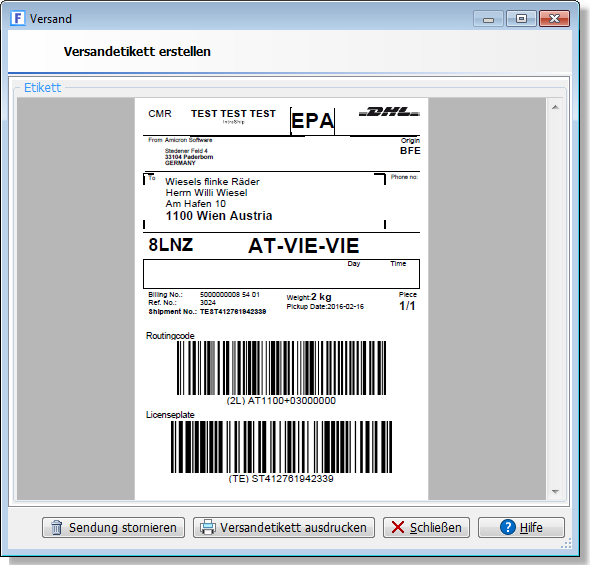Click address line '1100 Wien Austria'
Screen dimensions: 590x566
point(219,216)
